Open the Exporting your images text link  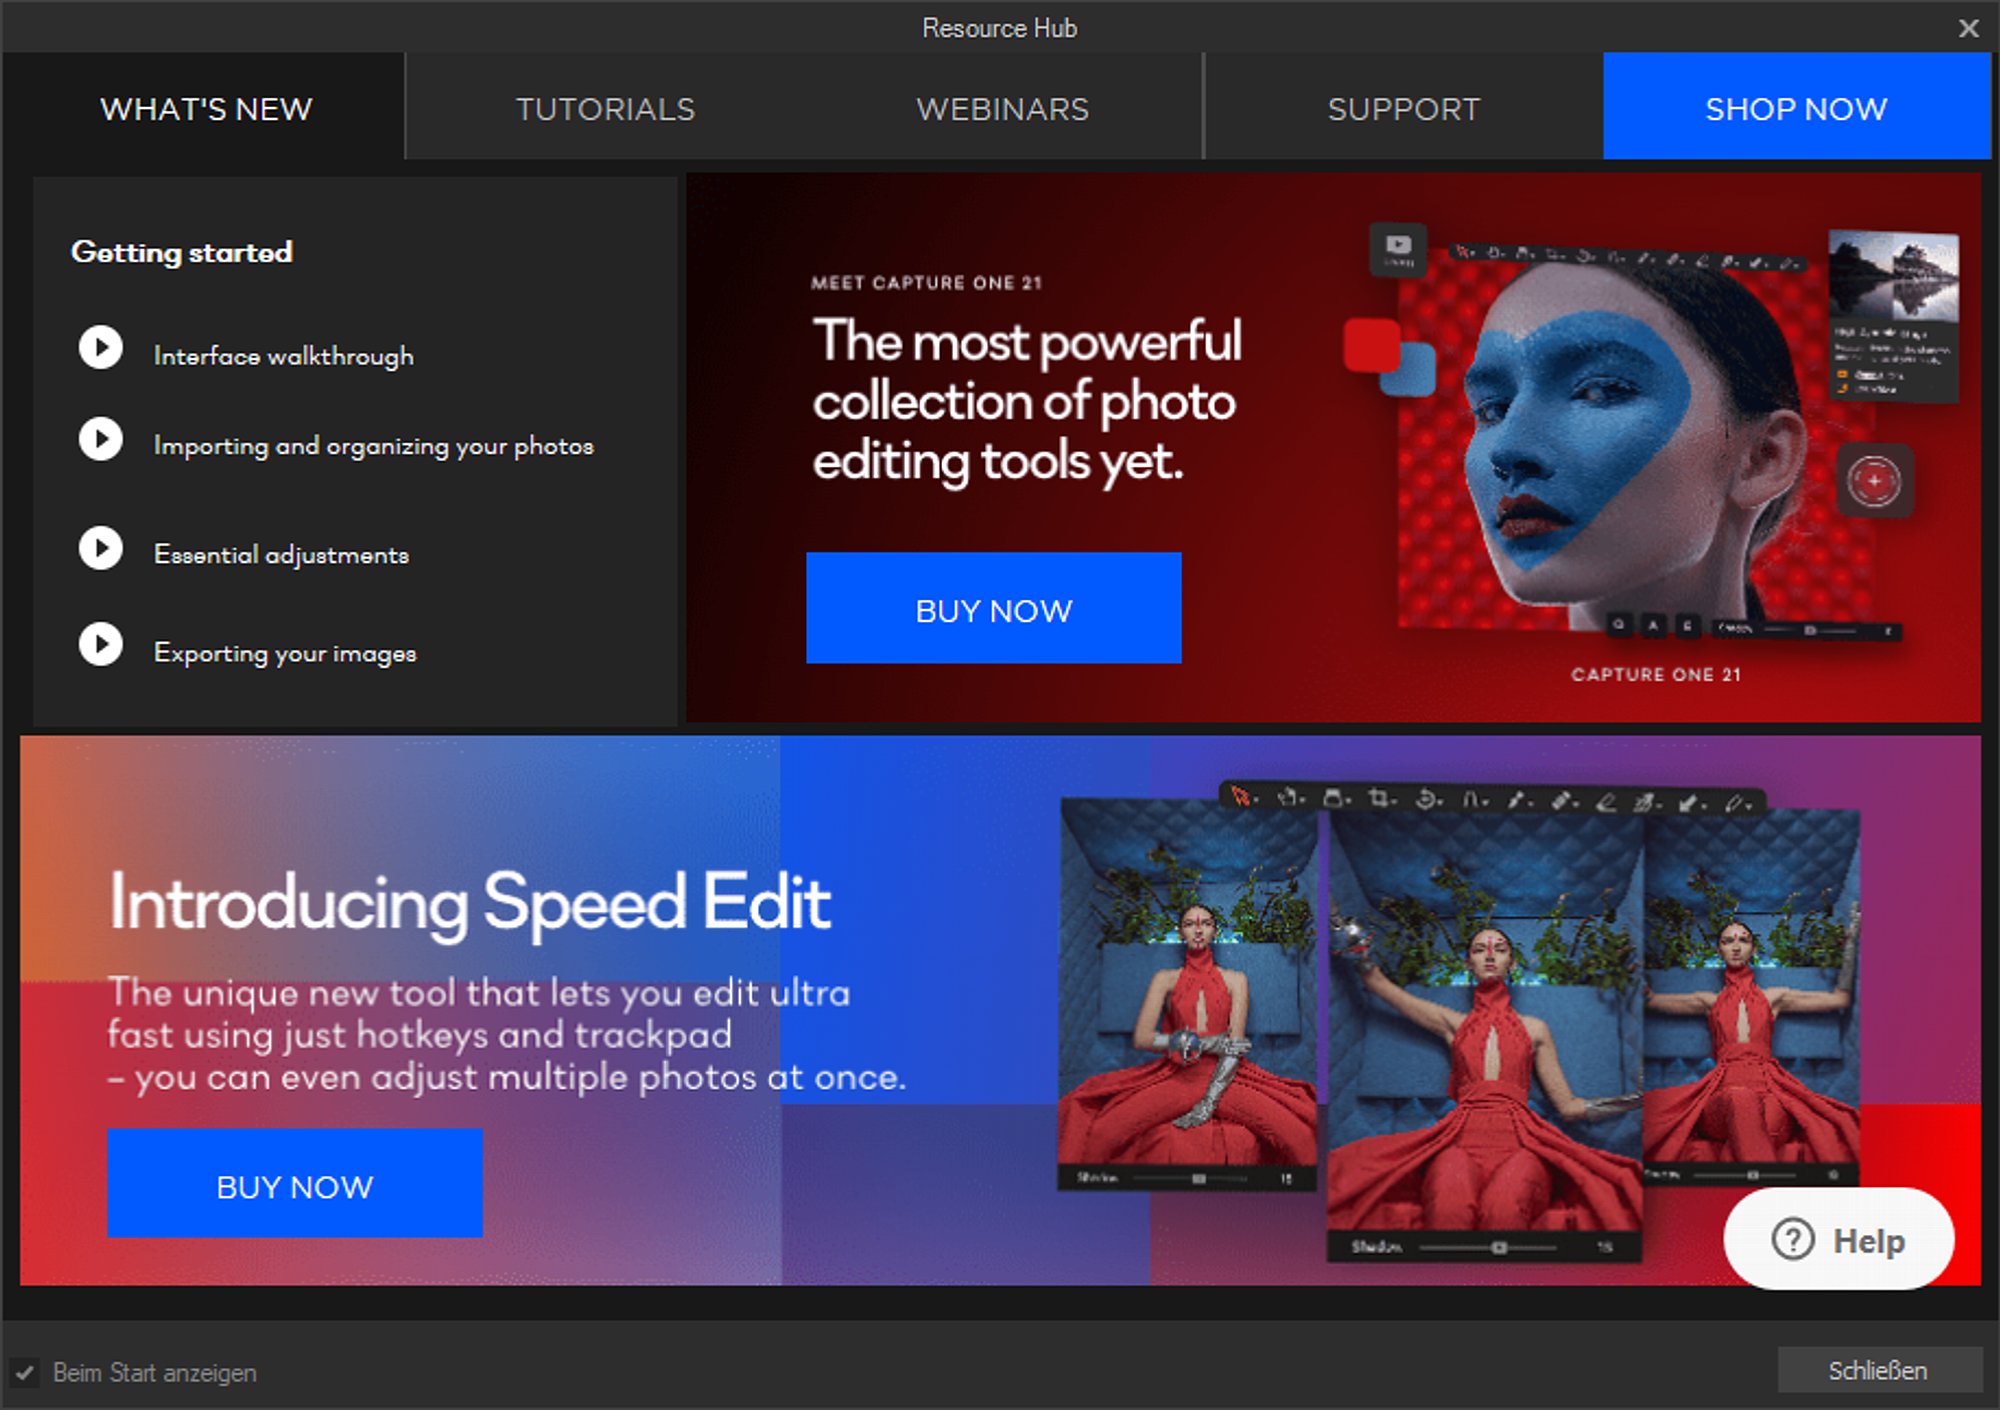[x=285, y=653]
